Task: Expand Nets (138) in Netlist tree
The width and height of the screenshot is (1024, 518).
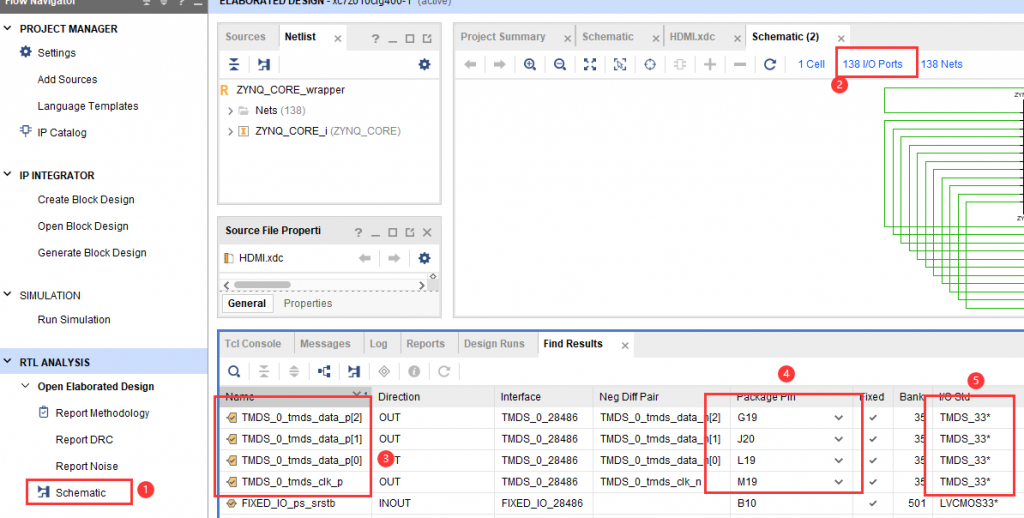Action: [x=230, y=111]
